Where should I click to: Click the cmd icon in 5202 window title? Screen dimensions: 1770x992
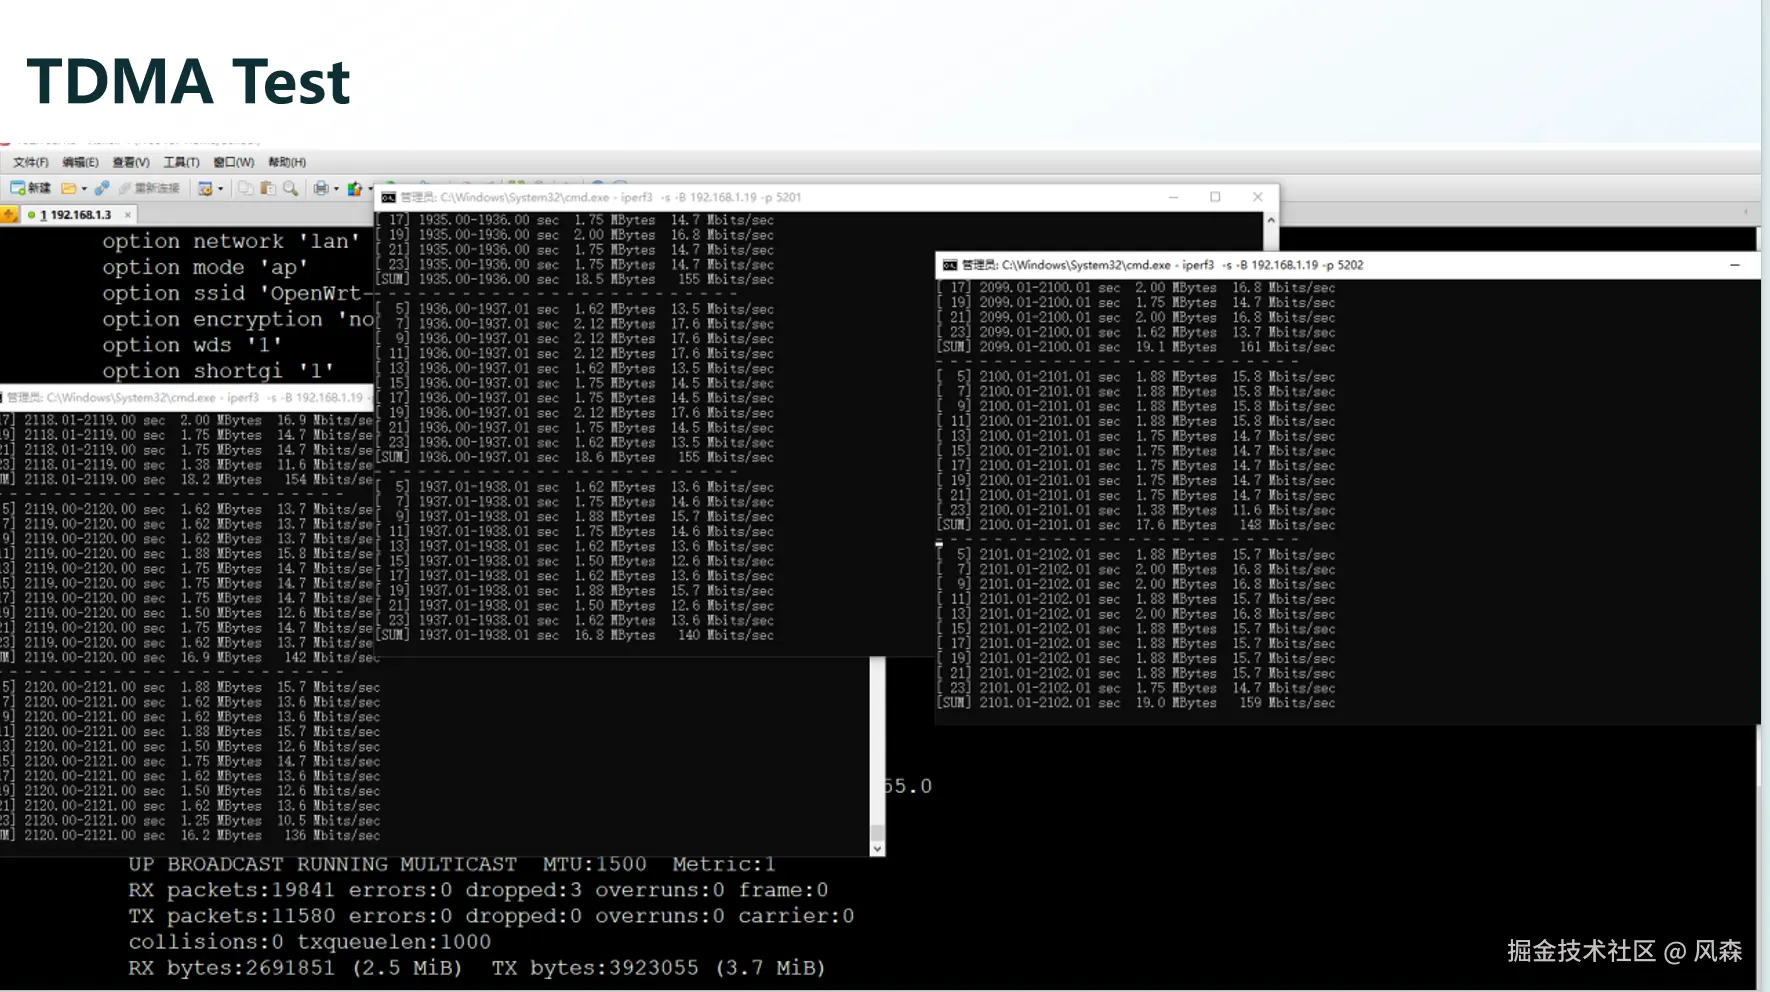pos(950,265)
